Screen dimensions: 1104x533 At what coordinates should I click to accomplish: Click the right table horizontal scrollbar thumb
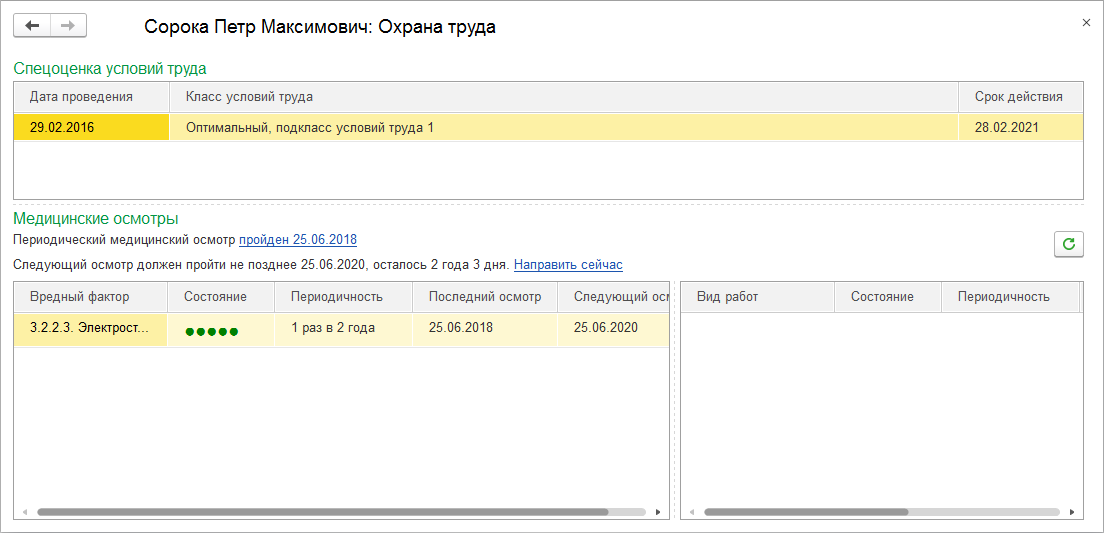(806, 512)
